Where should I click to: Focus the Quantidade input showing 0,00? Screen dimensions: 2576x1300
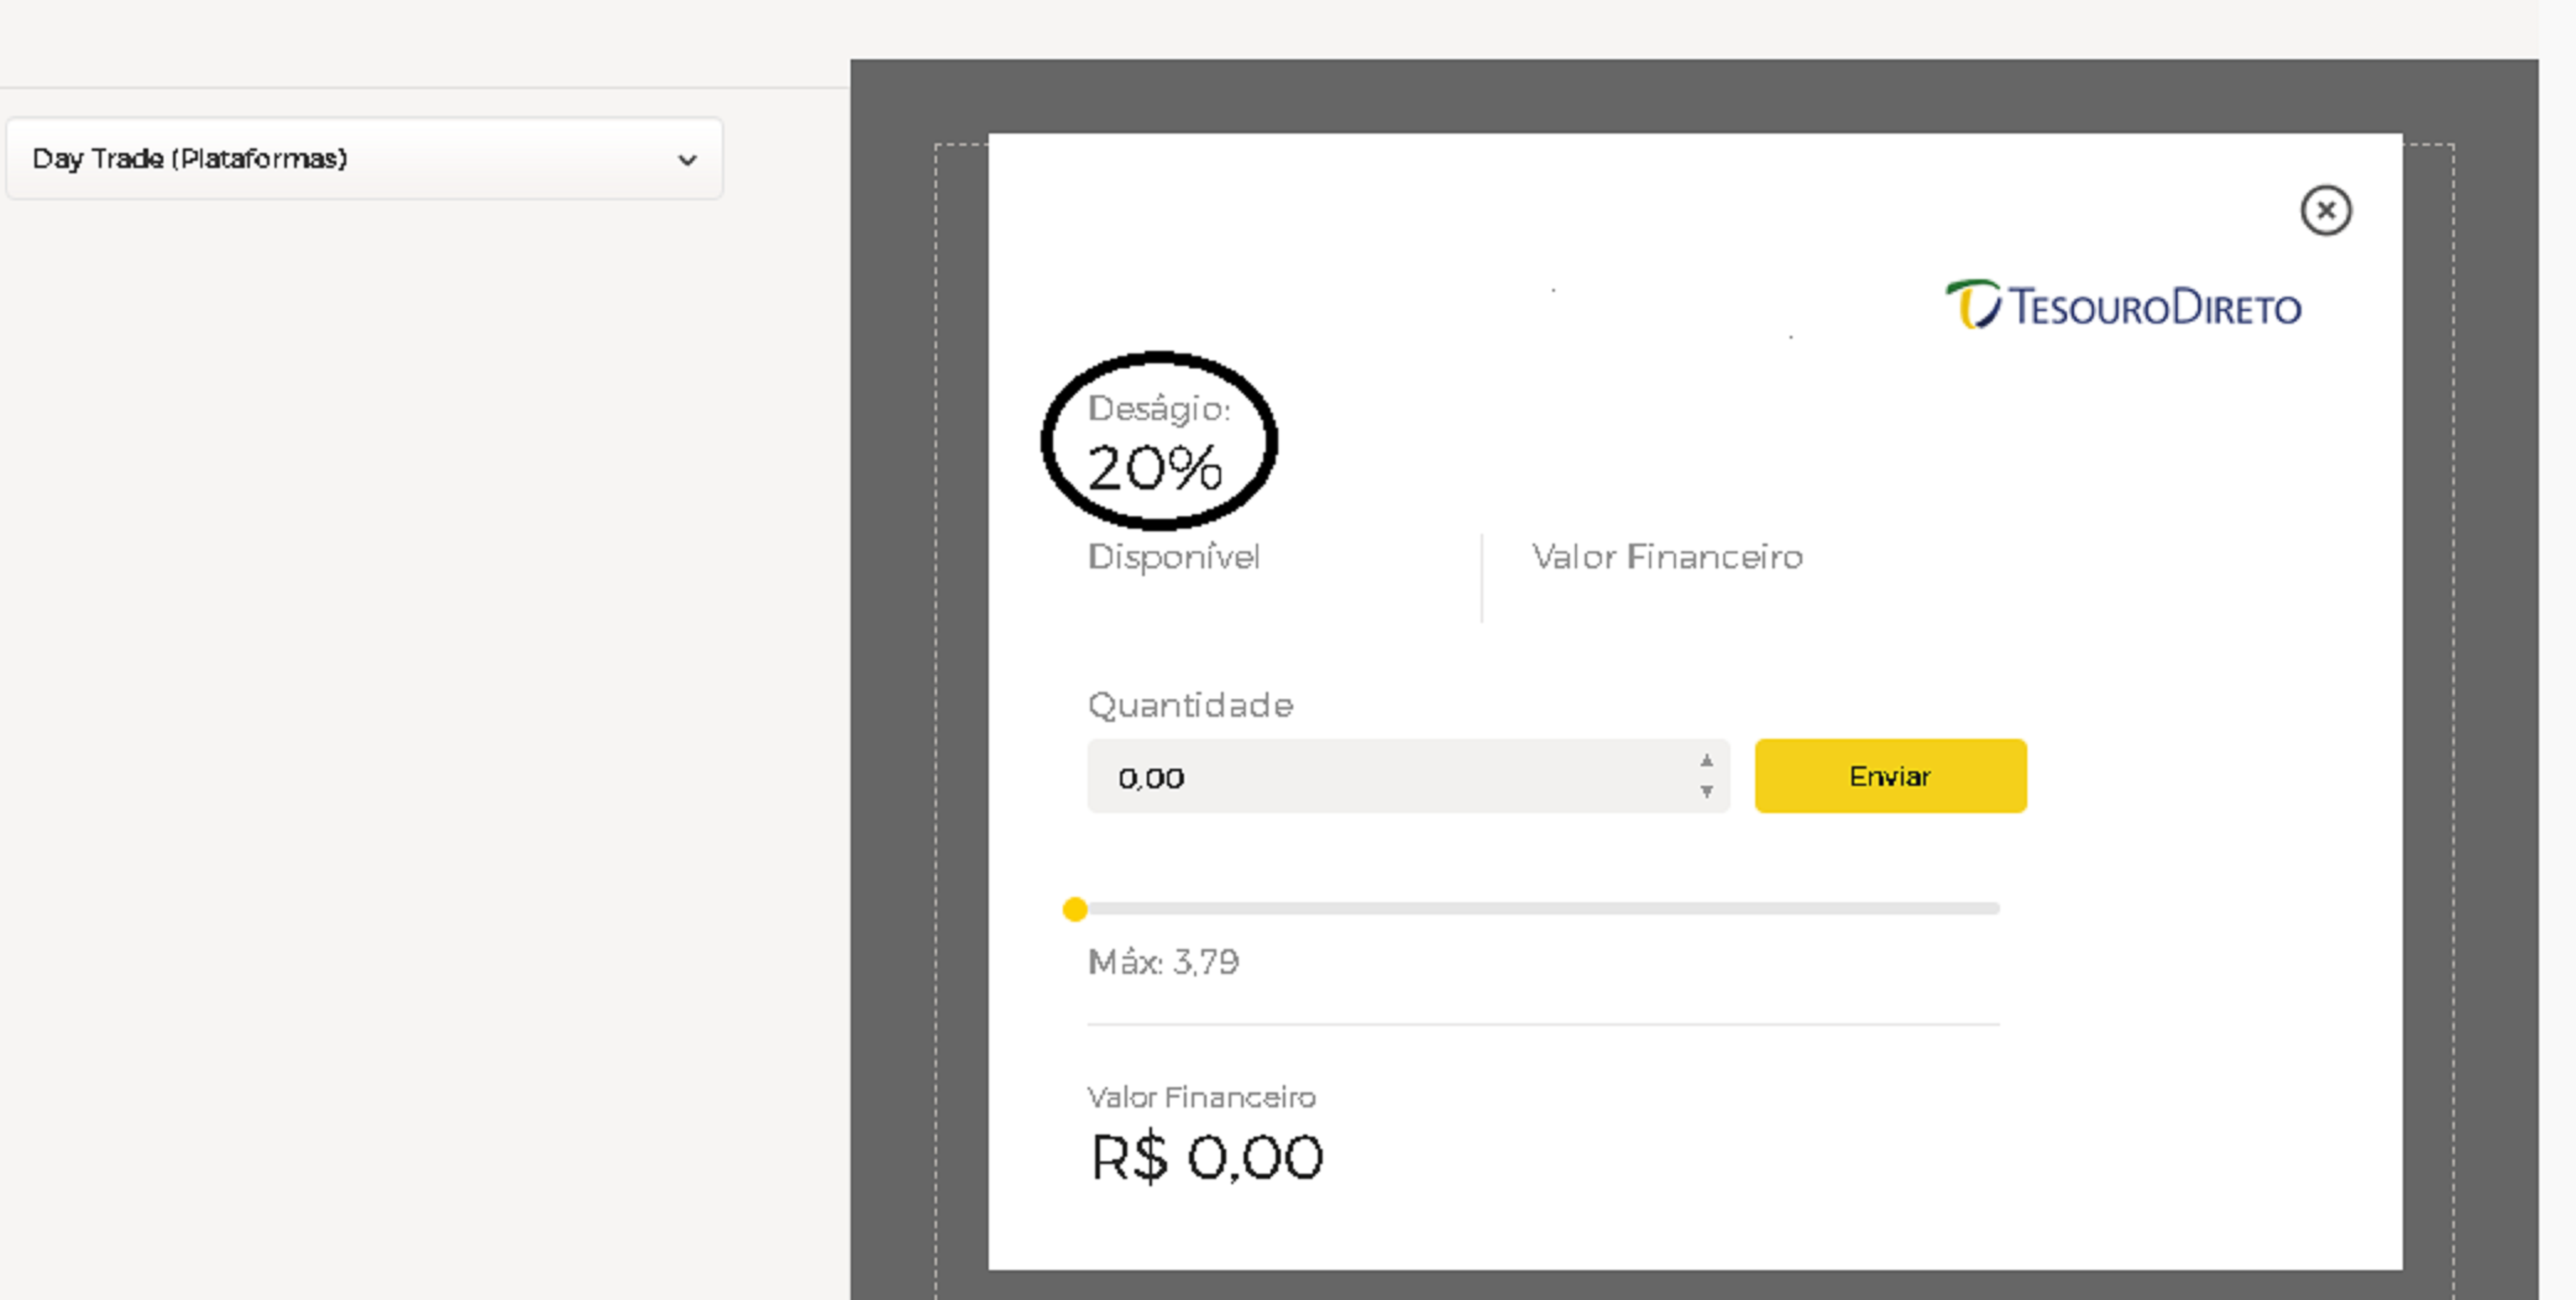tap(1390, 777)
